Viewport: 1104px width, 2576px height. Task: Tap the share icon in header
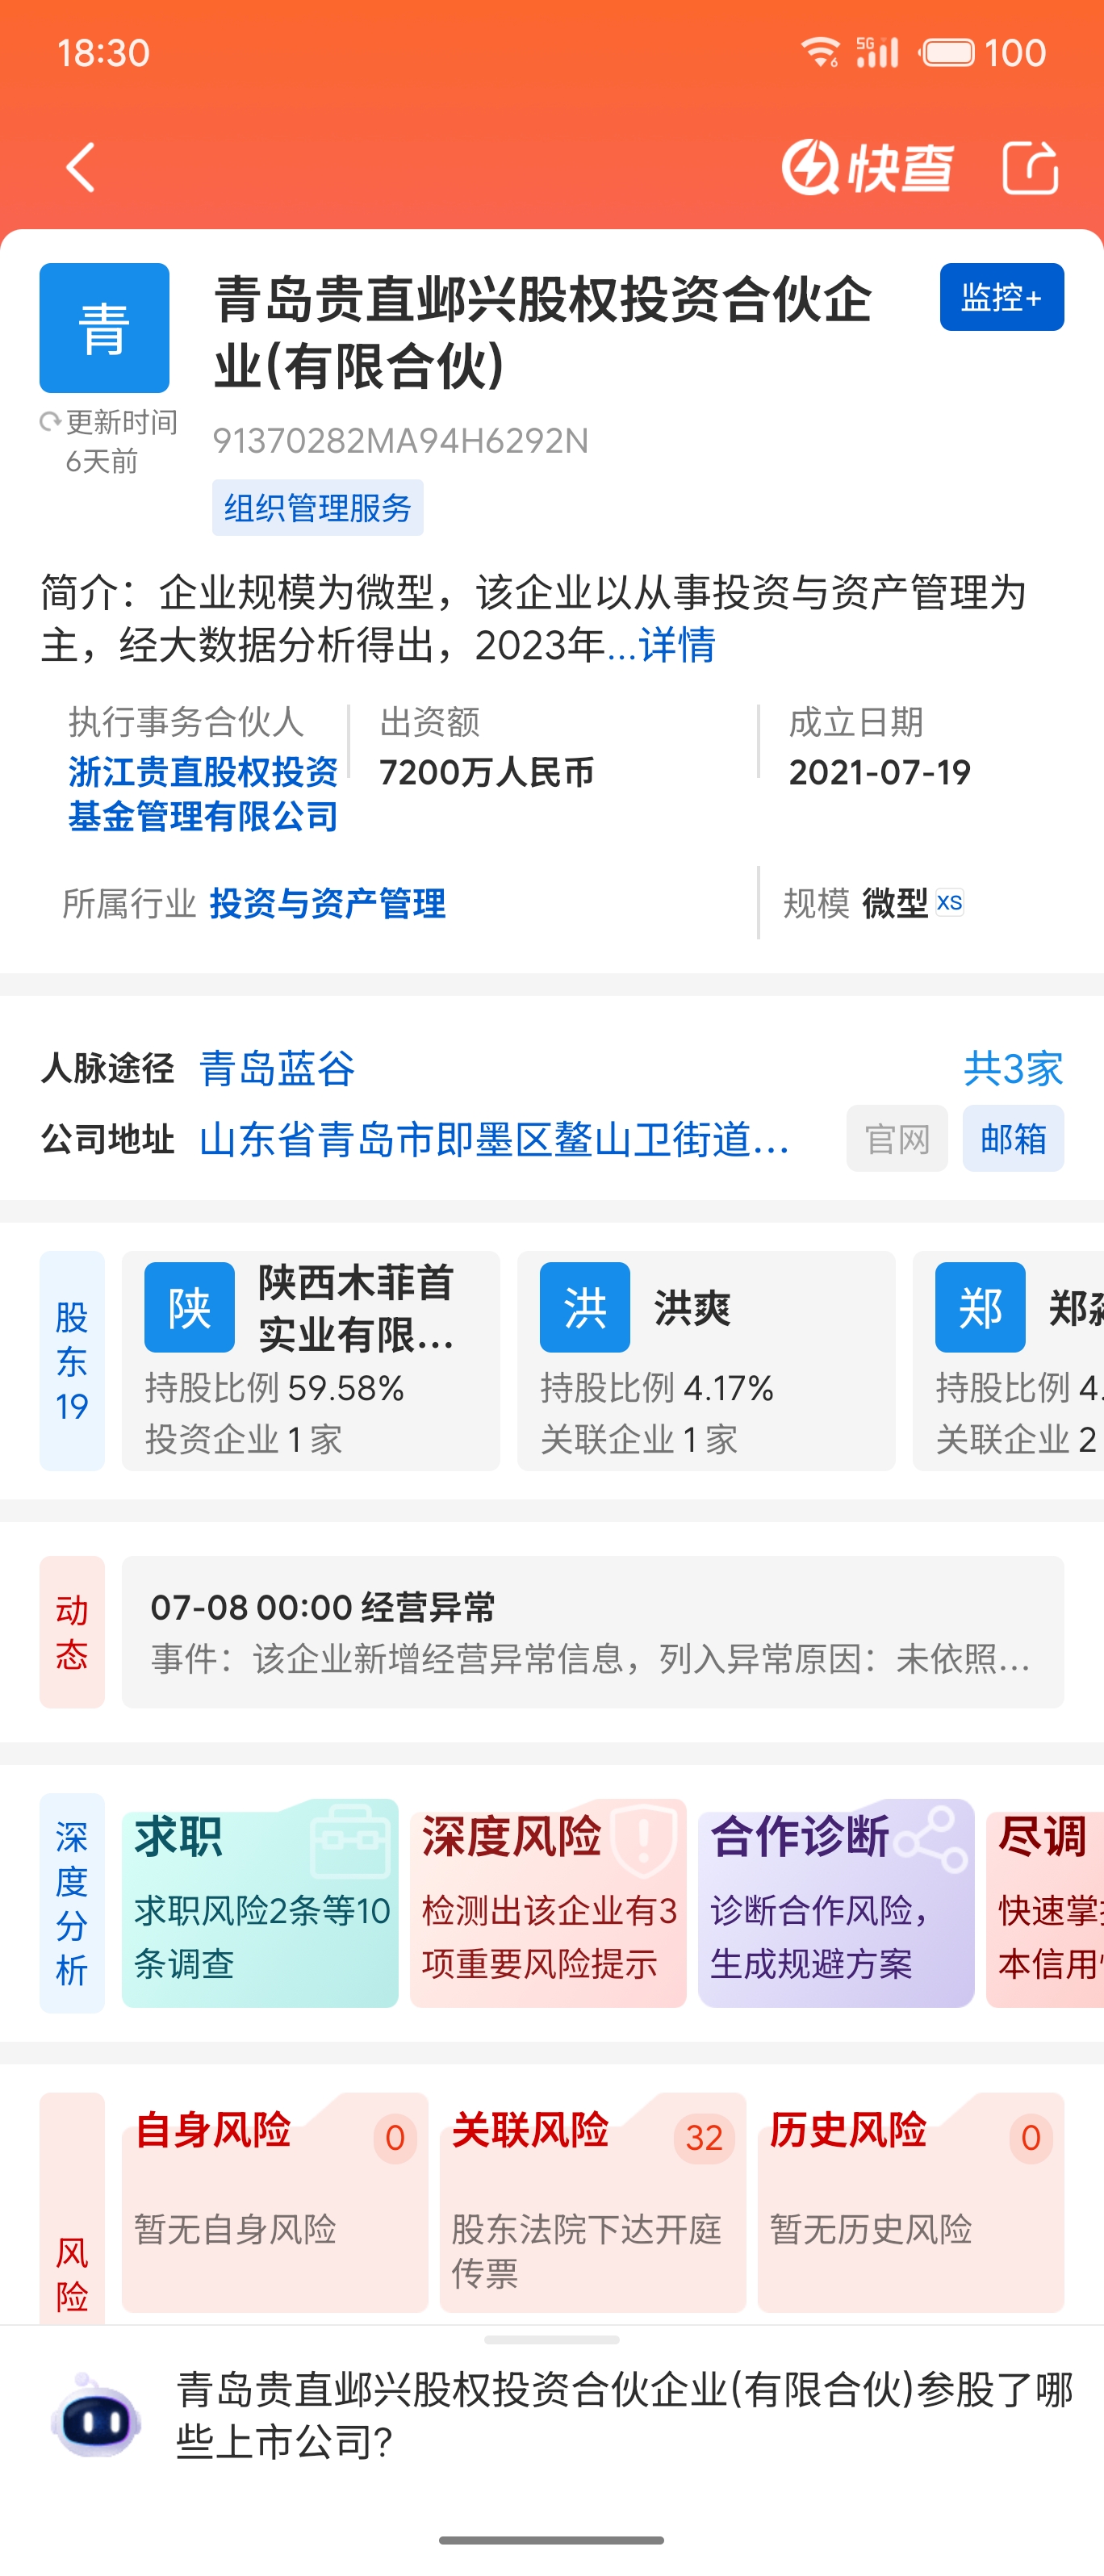[1030, 167]
